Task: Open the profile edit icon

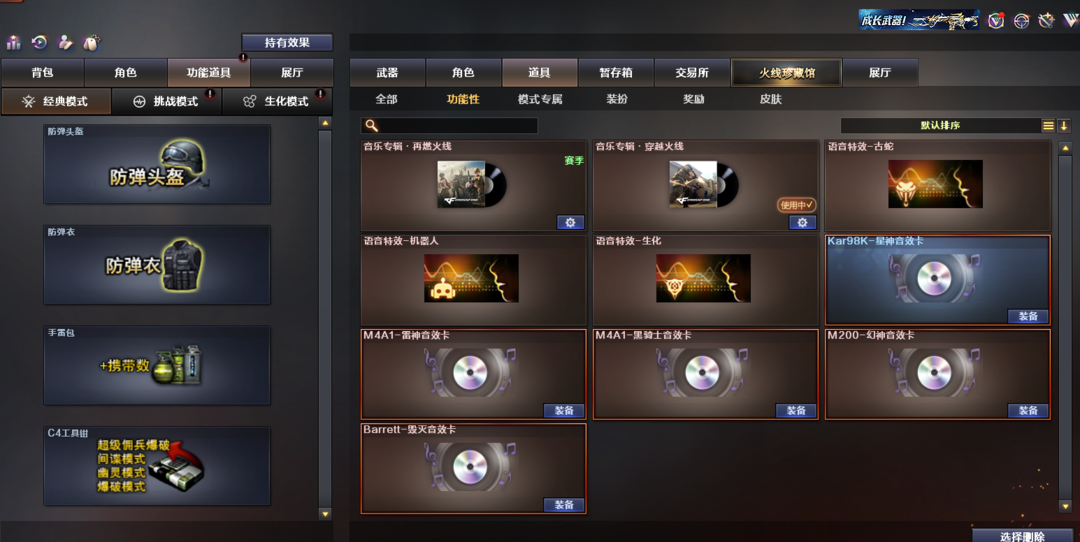Action: [65, 43]
